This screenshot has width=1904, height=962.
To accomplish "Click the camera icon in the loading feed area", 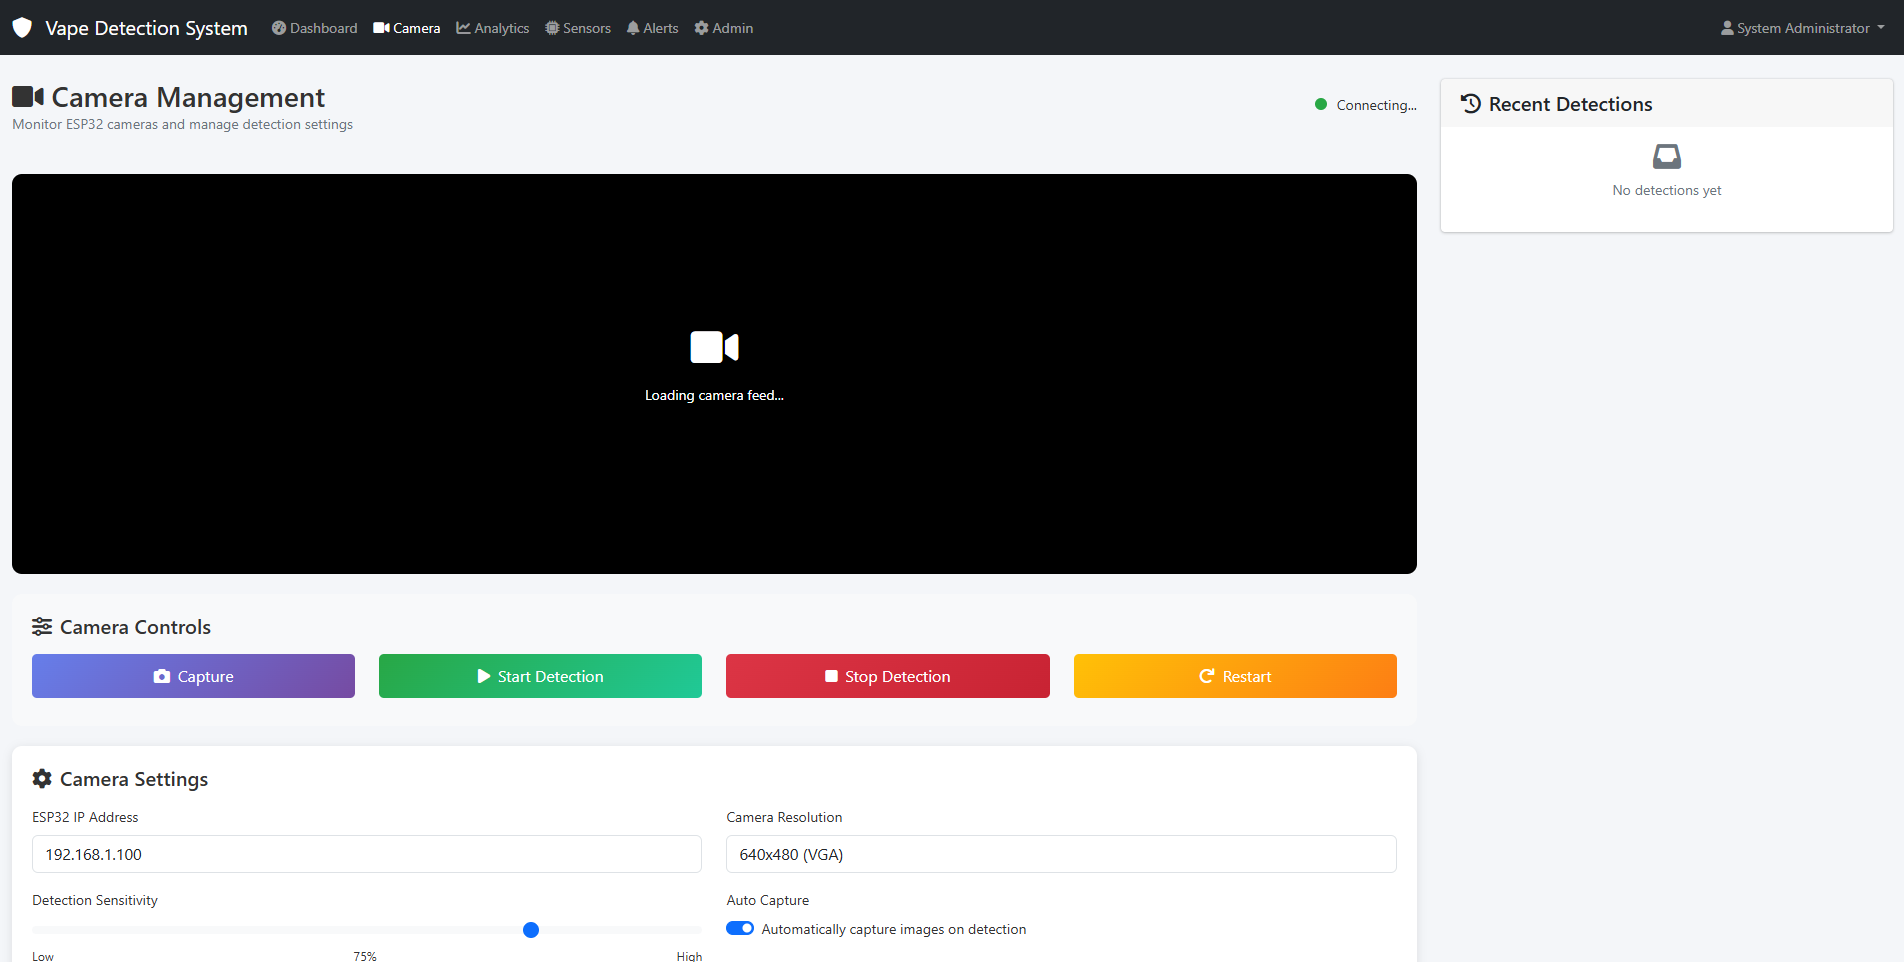I will 713,347.
